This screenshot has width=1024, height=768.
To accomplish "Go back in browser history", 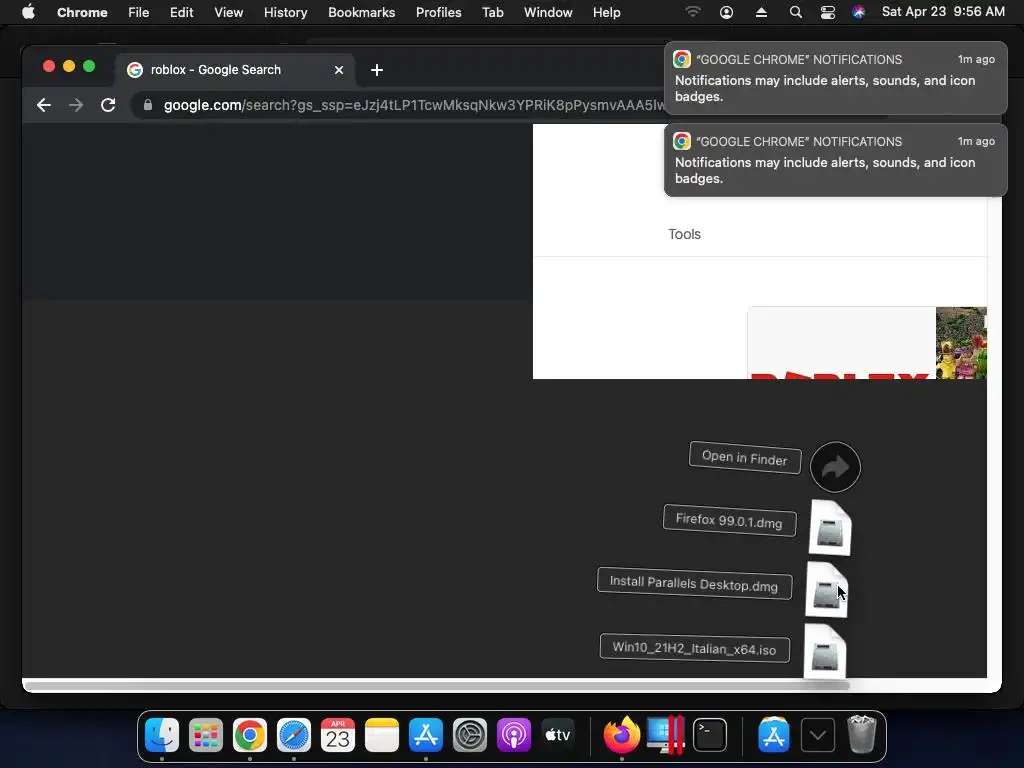I will click(x=44, y=105).
